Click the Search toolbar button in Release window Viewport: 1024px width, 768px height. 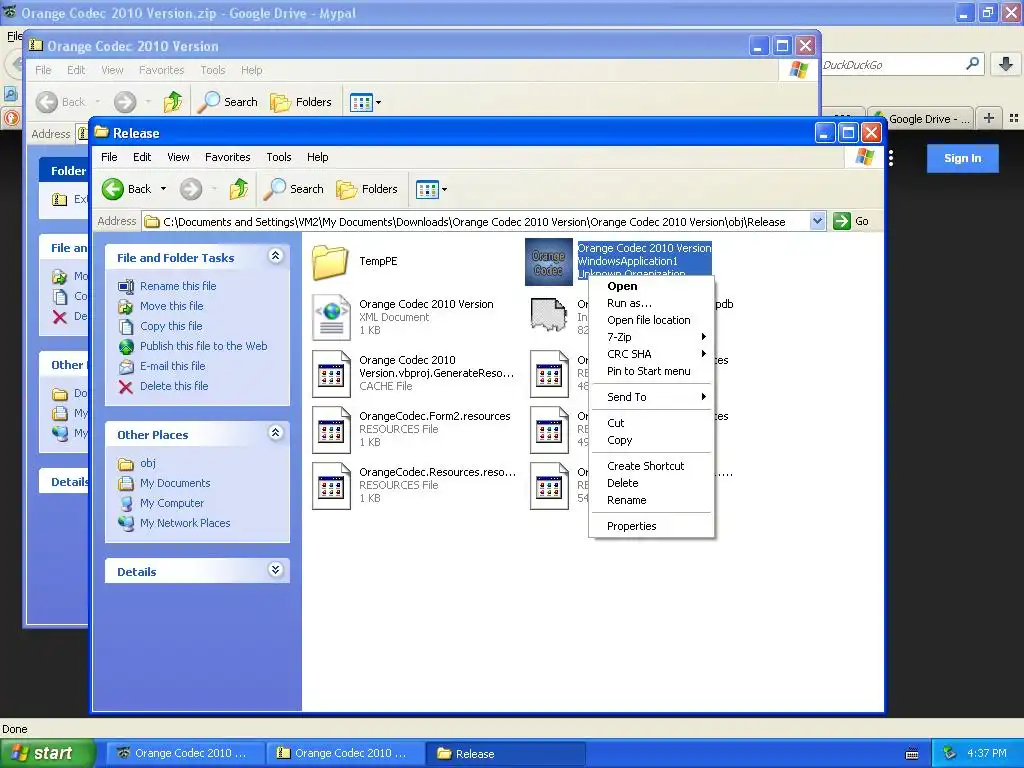(293, 189)
